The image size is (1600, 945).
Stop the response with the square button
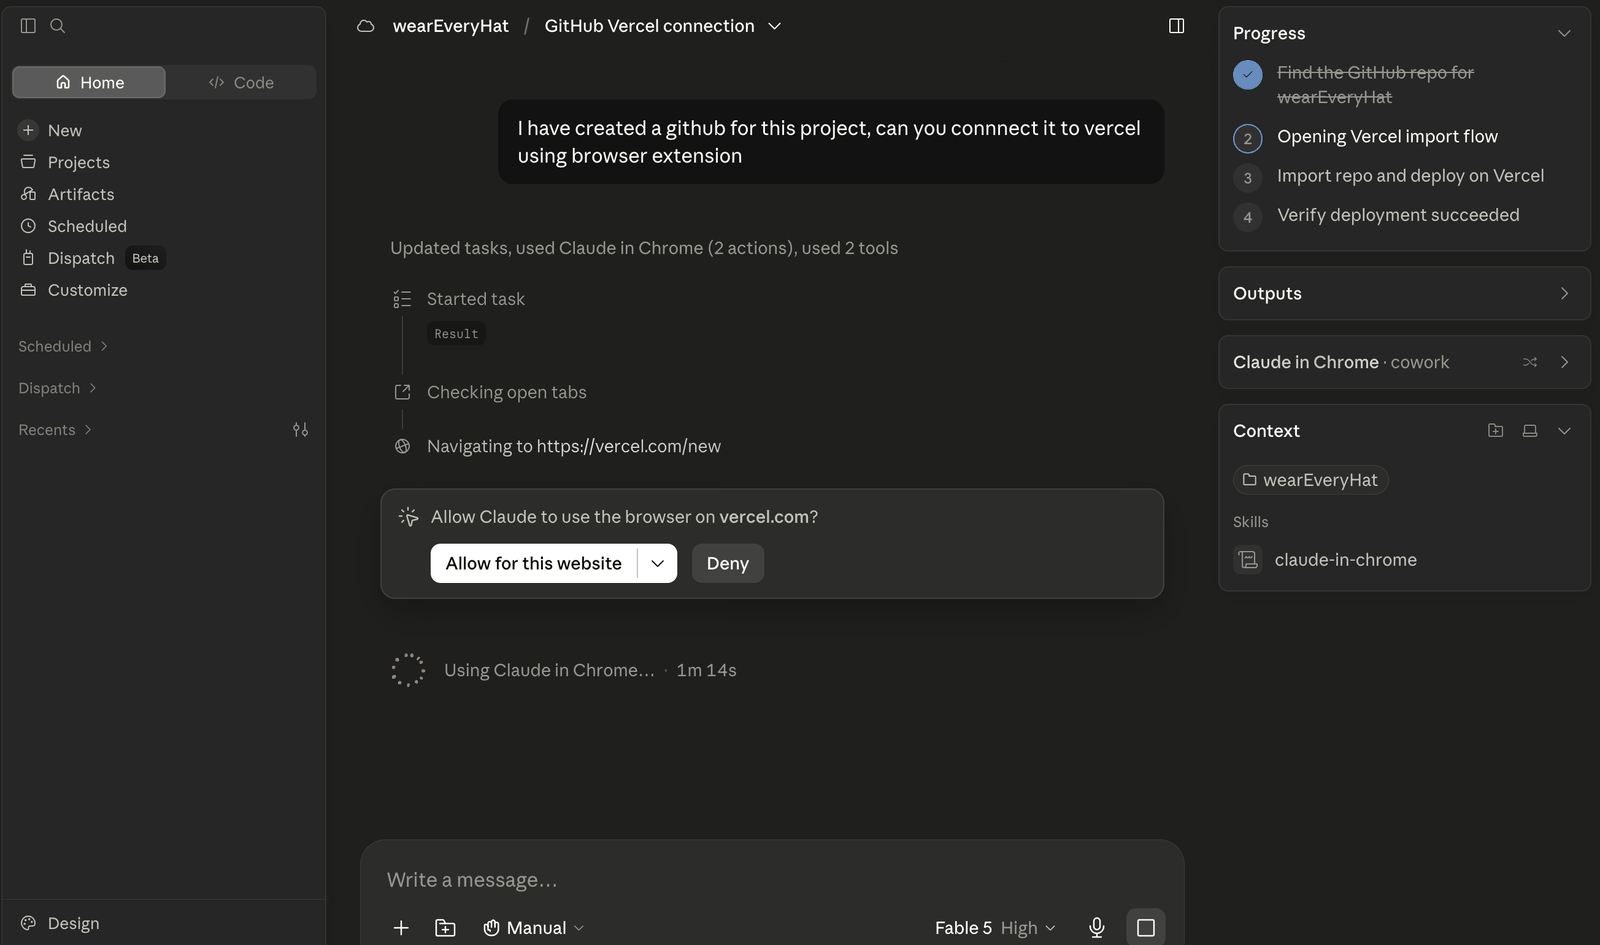point(1146,928)
